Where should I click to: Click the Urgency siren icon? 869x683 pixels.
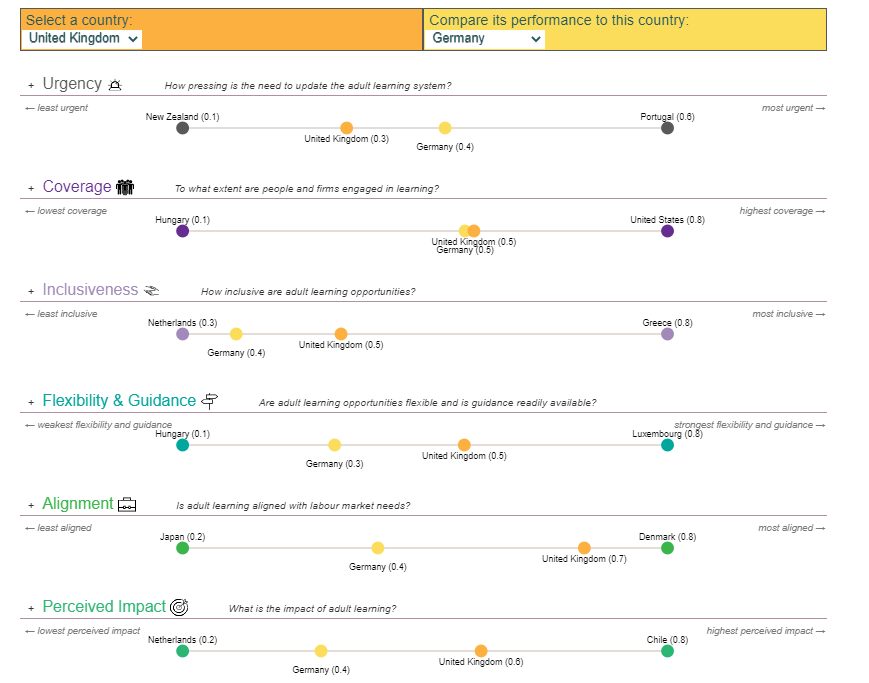[116, 85]
